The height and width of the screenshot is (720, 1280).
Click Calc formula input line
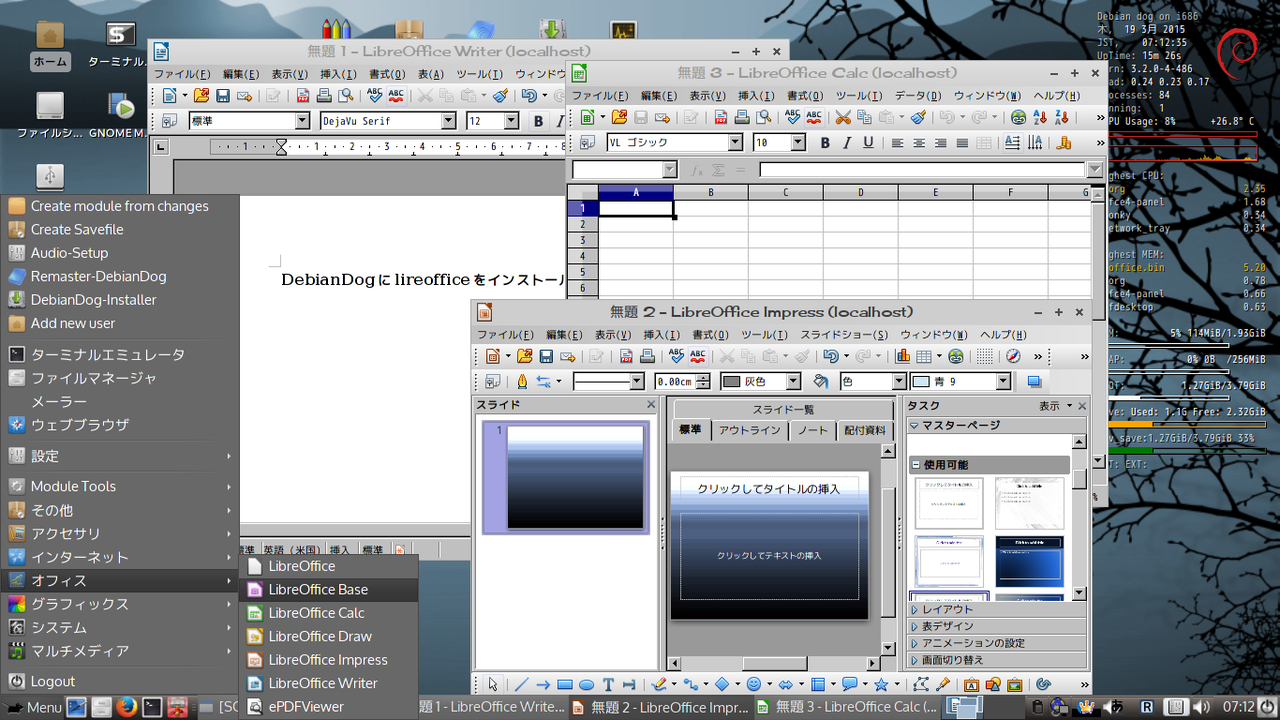[x=923, y=170]
